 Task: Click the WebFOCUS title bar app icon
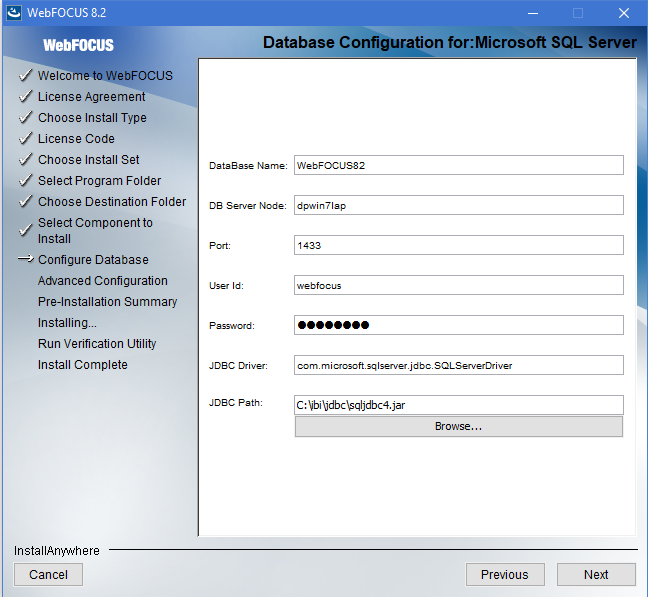[x=14, y=13]
